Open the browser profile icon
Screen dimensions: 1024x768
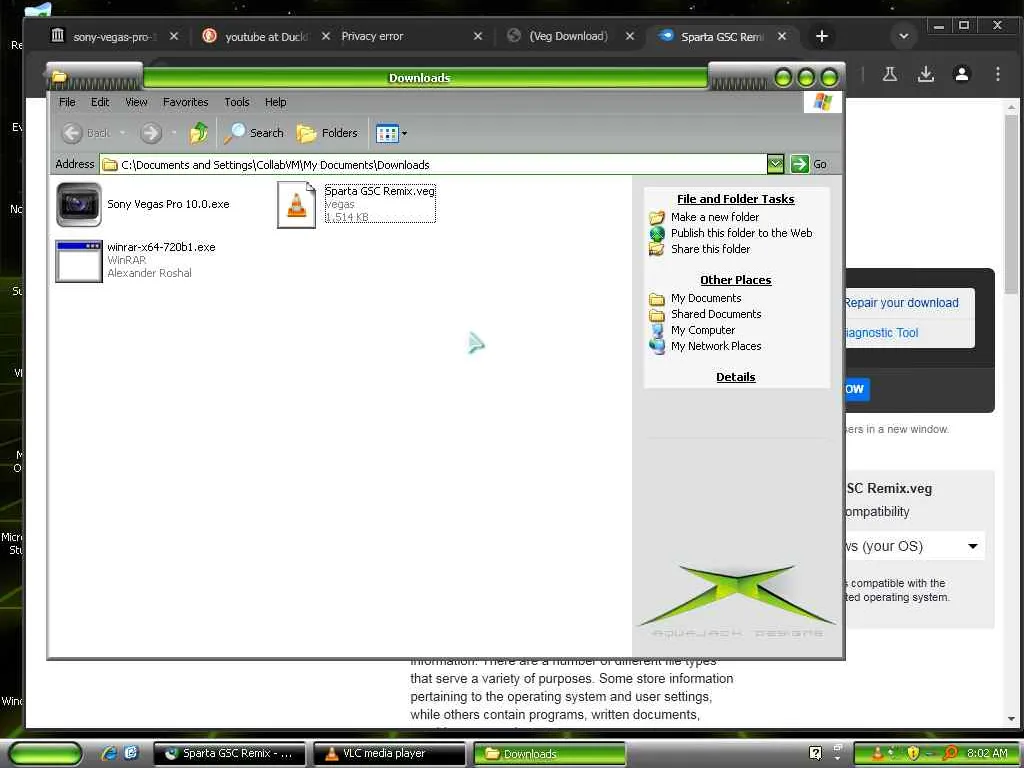[x=962, y=74]
